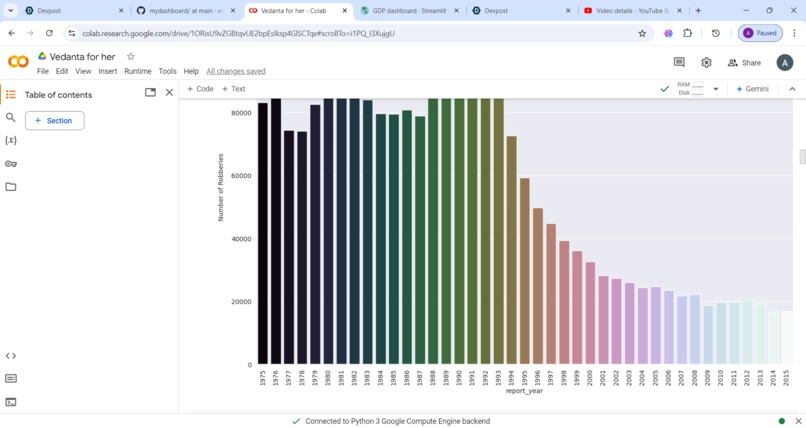The width and height of the screenshot is (806, 428).
Task: Open the comments icon near Share
Action: click(679, 62)
